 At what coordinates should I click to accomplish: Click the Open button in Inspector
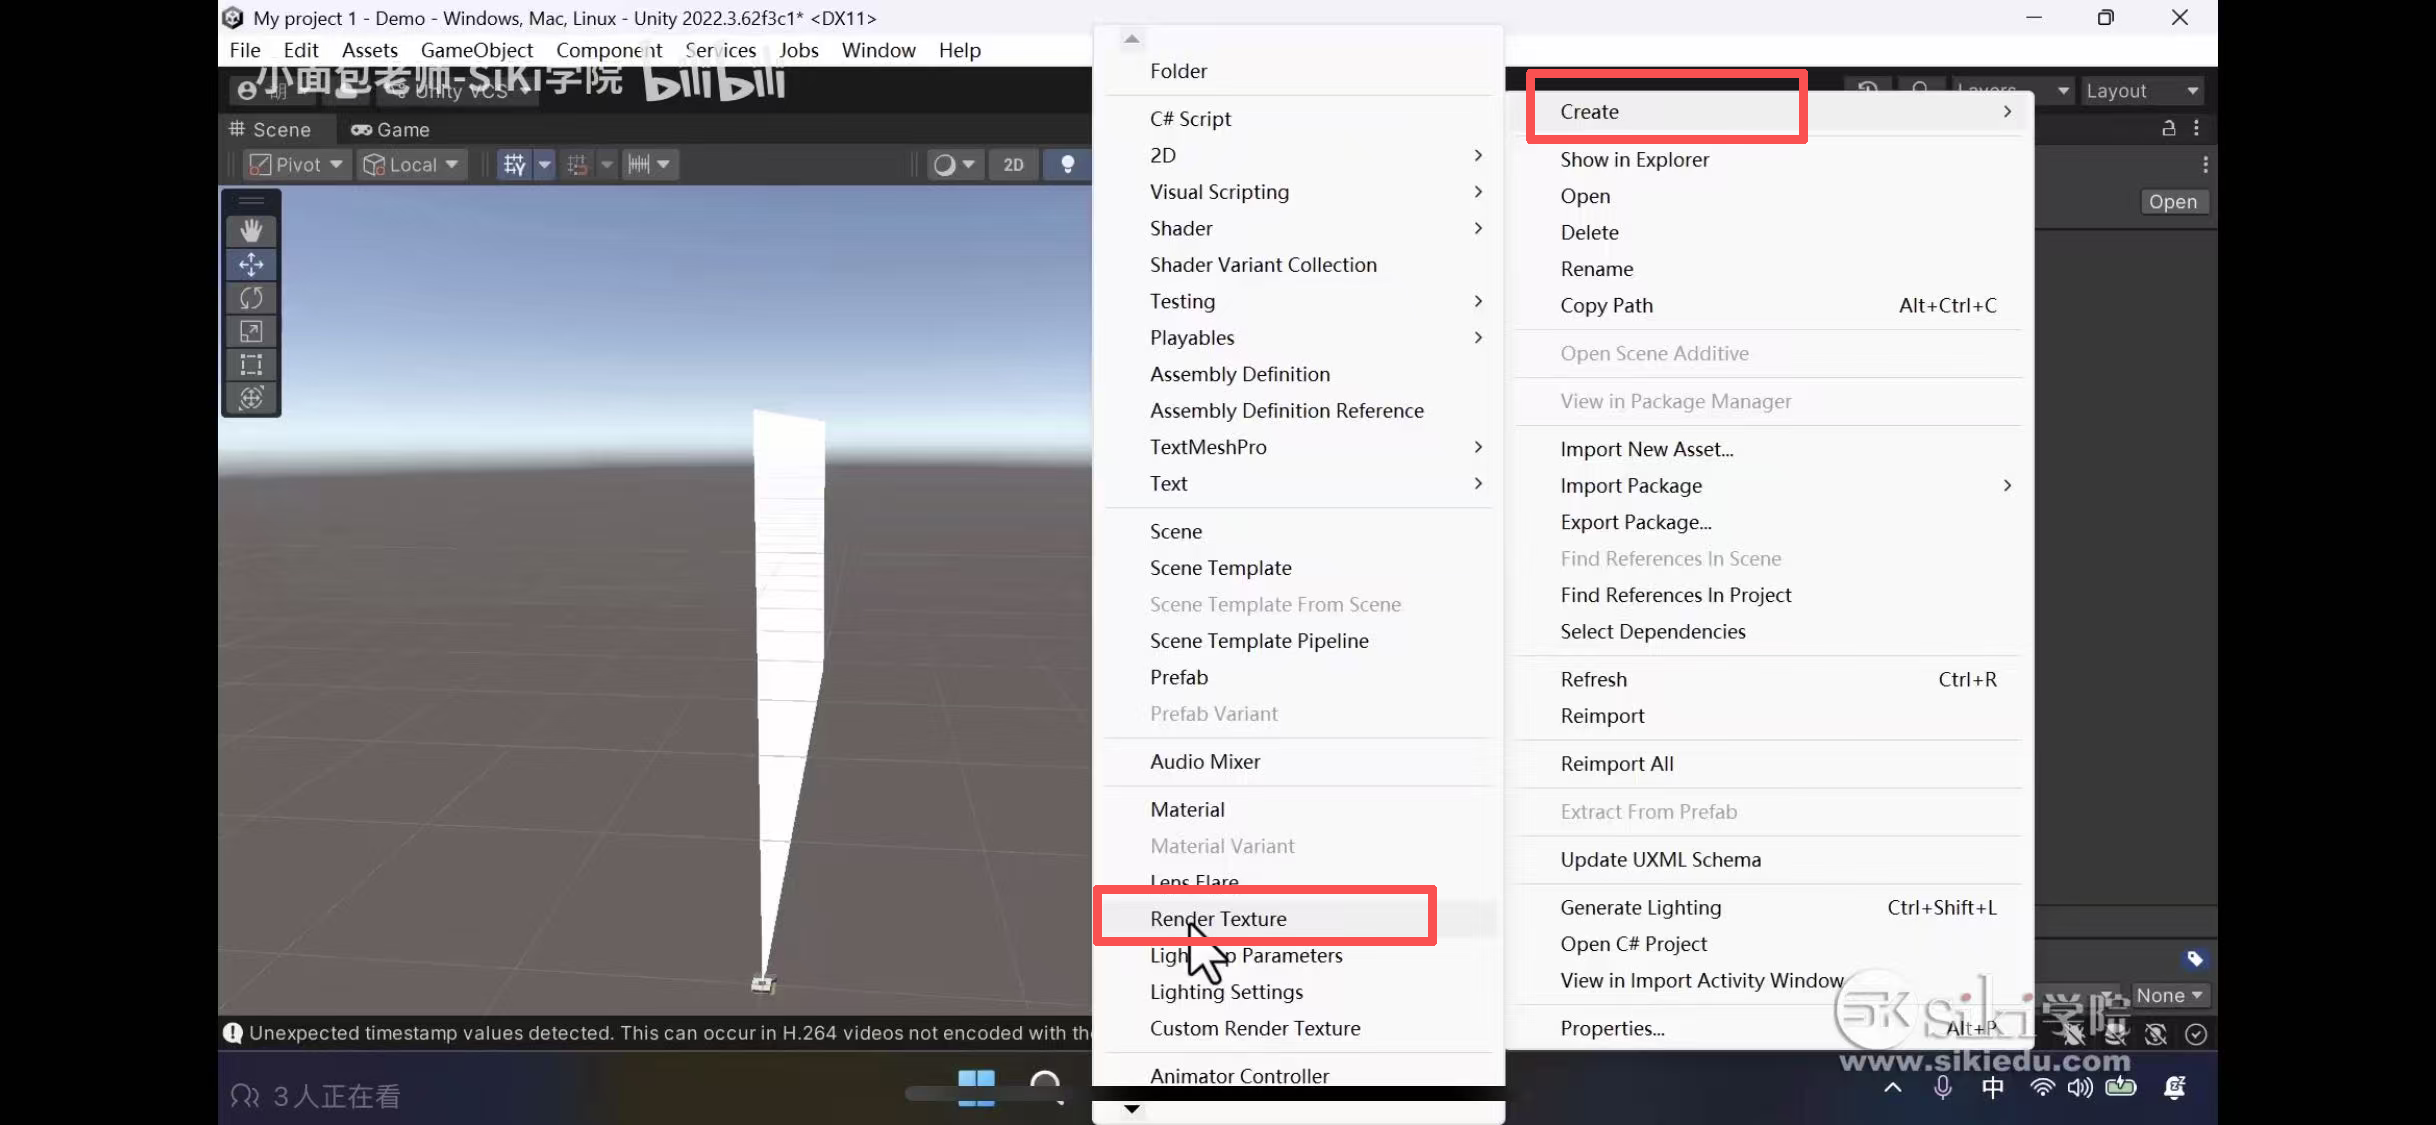[x=2172, y=201]
